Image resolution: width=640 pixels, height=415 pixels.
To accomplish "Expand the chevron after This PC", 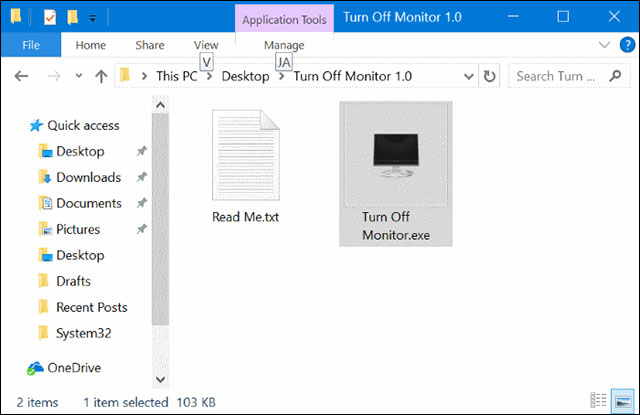I will coord(209,76).
